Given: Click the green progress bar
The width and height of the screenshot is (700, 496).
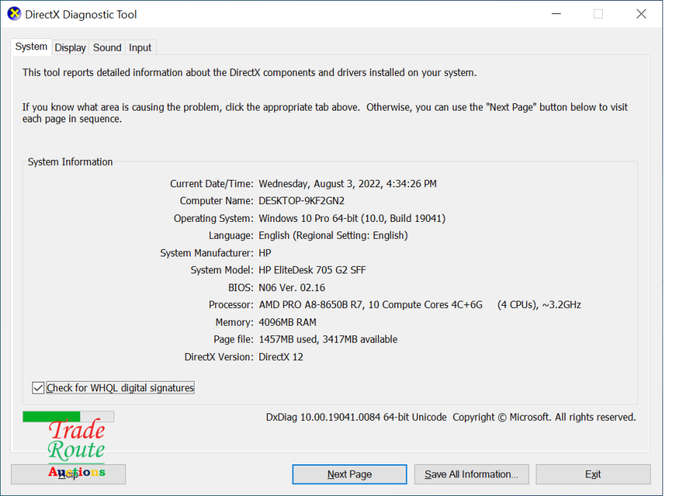Looking at the screenshot, I should pyautogui.click(x=69, y=417).
